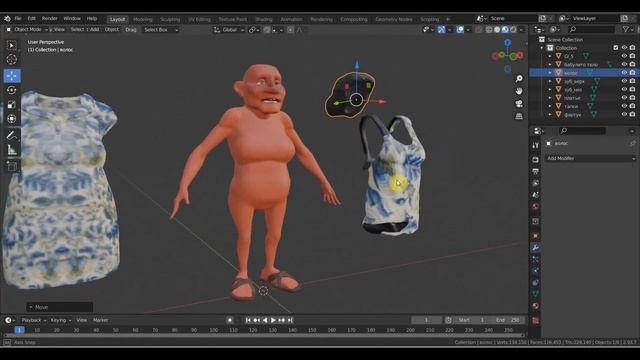Open the Particles properties tab icon
The width and height of the screenshot is (640, 360).
point(536,259)
